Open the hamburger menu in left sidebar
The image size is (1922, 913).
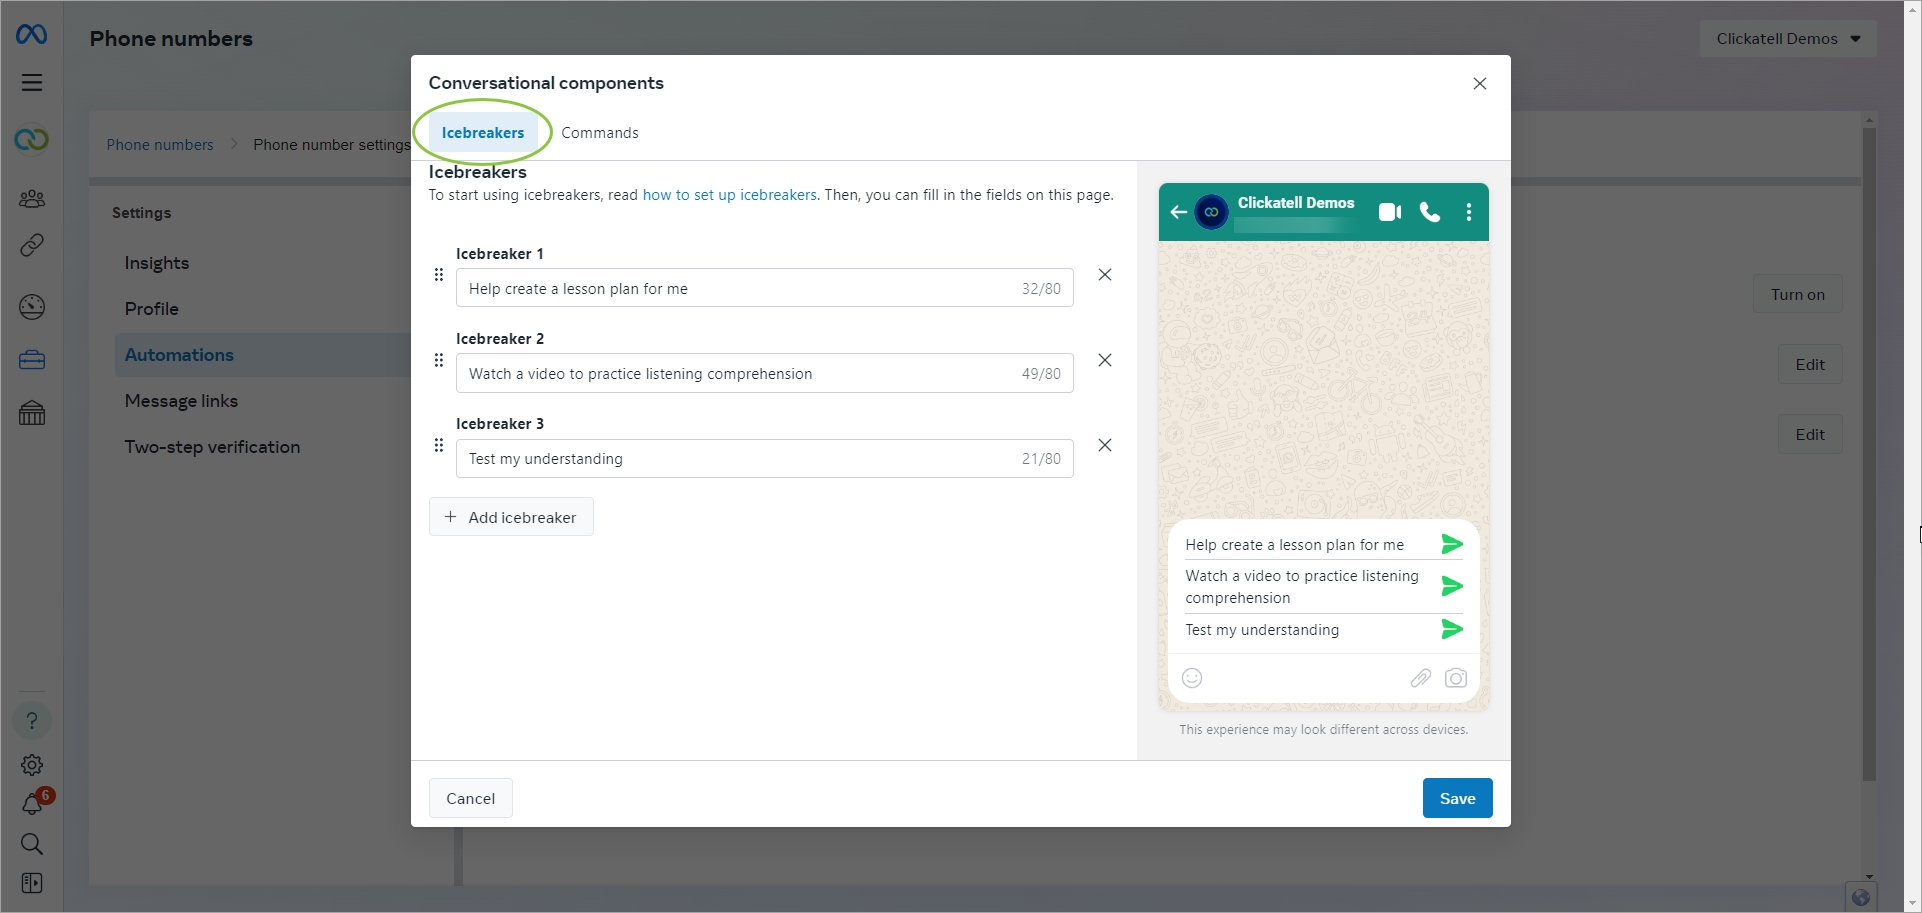click(32, 82)
